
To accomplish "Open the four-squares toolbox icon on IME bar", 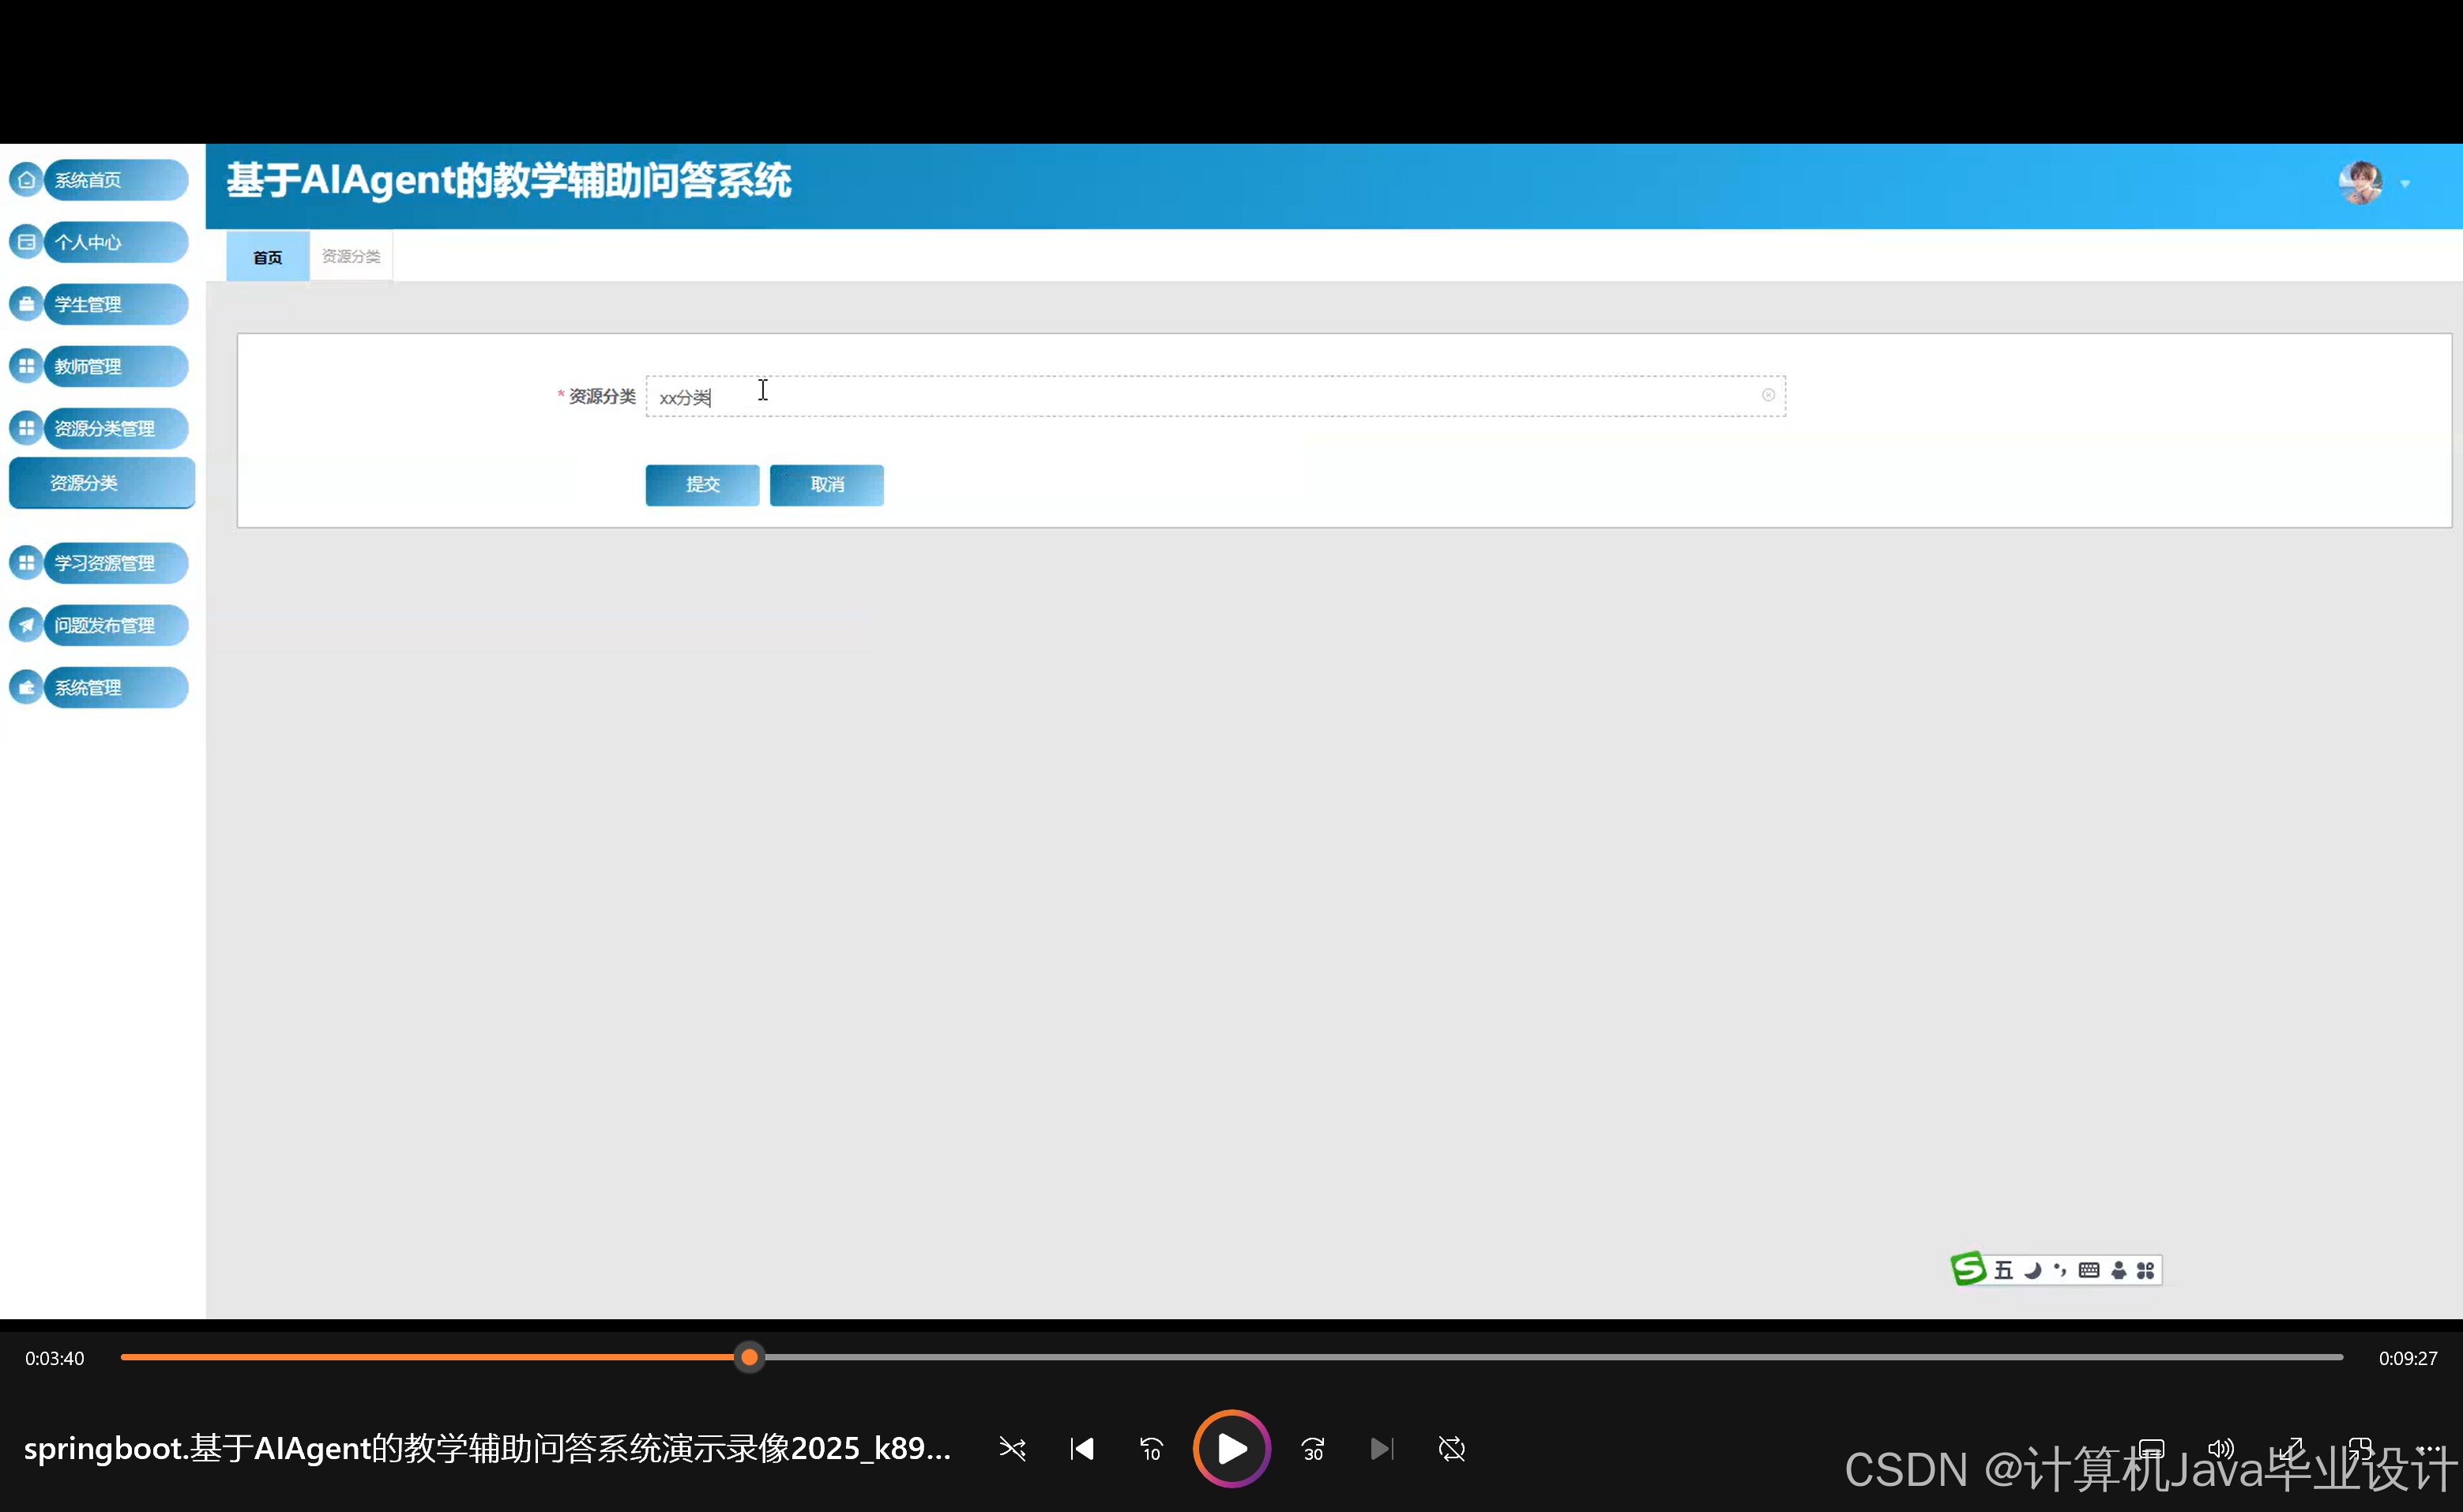I will (2145, 1270).
